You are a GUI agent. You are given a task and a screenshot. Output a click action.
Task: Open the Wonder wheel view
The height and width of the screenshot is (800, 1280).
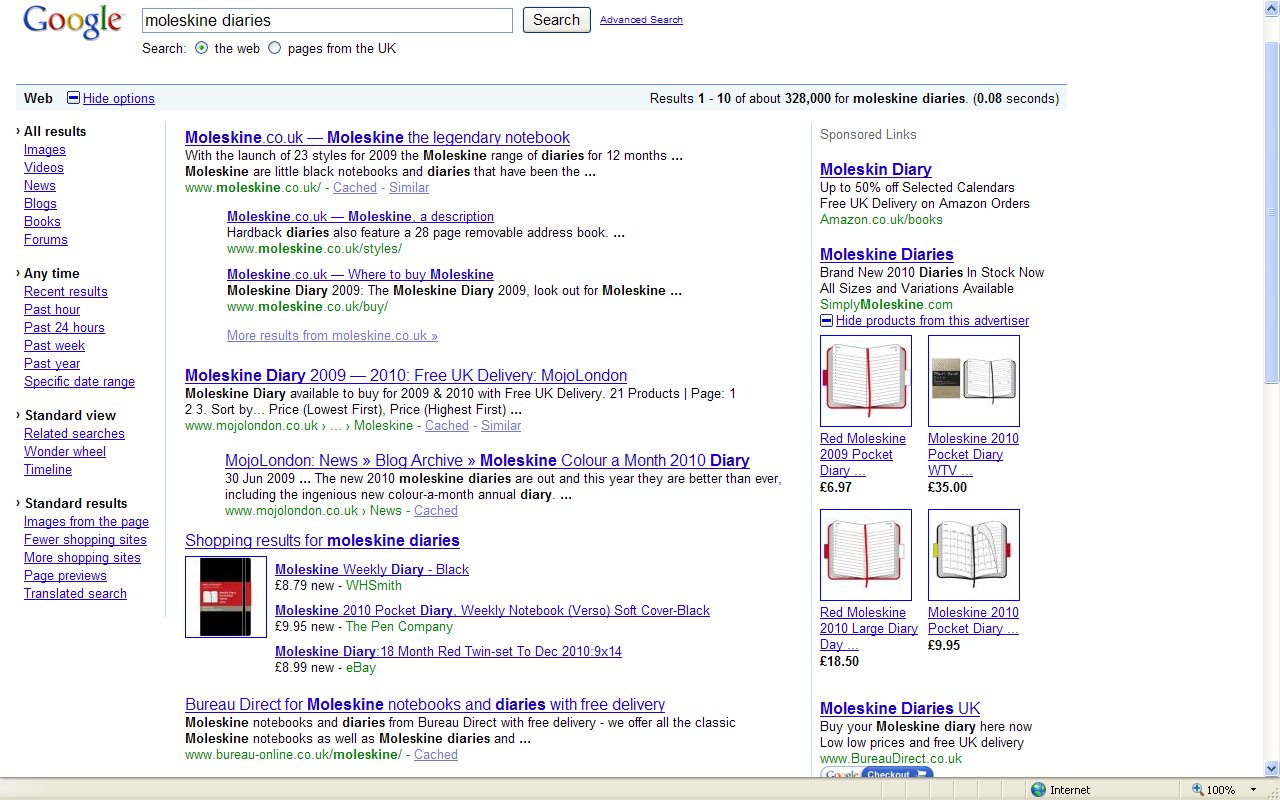tap(65, 452)
